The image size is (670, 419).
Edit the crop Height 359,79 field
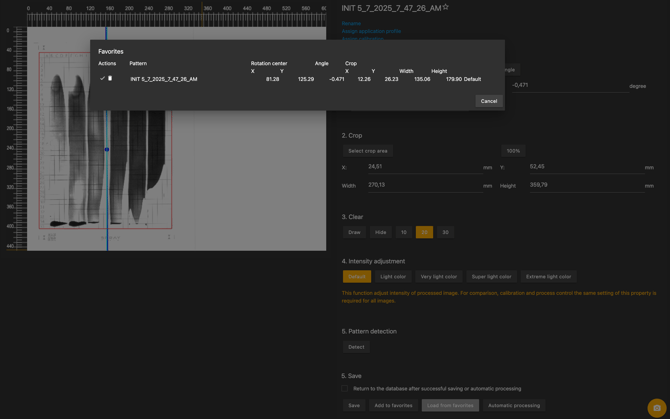(587, 185)
